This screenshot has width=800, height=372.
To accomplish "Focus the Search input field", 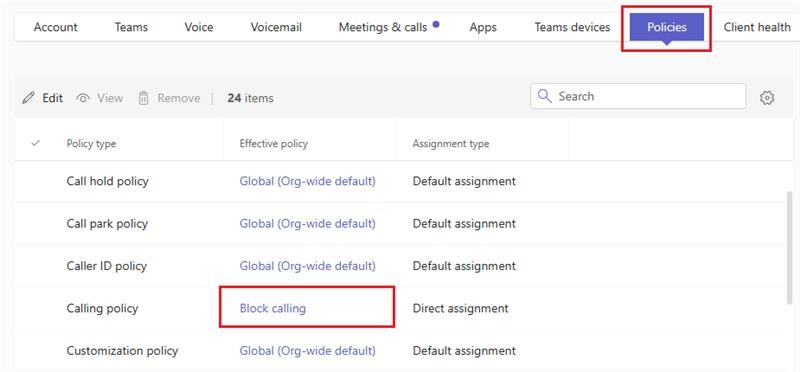I will 638,96.
